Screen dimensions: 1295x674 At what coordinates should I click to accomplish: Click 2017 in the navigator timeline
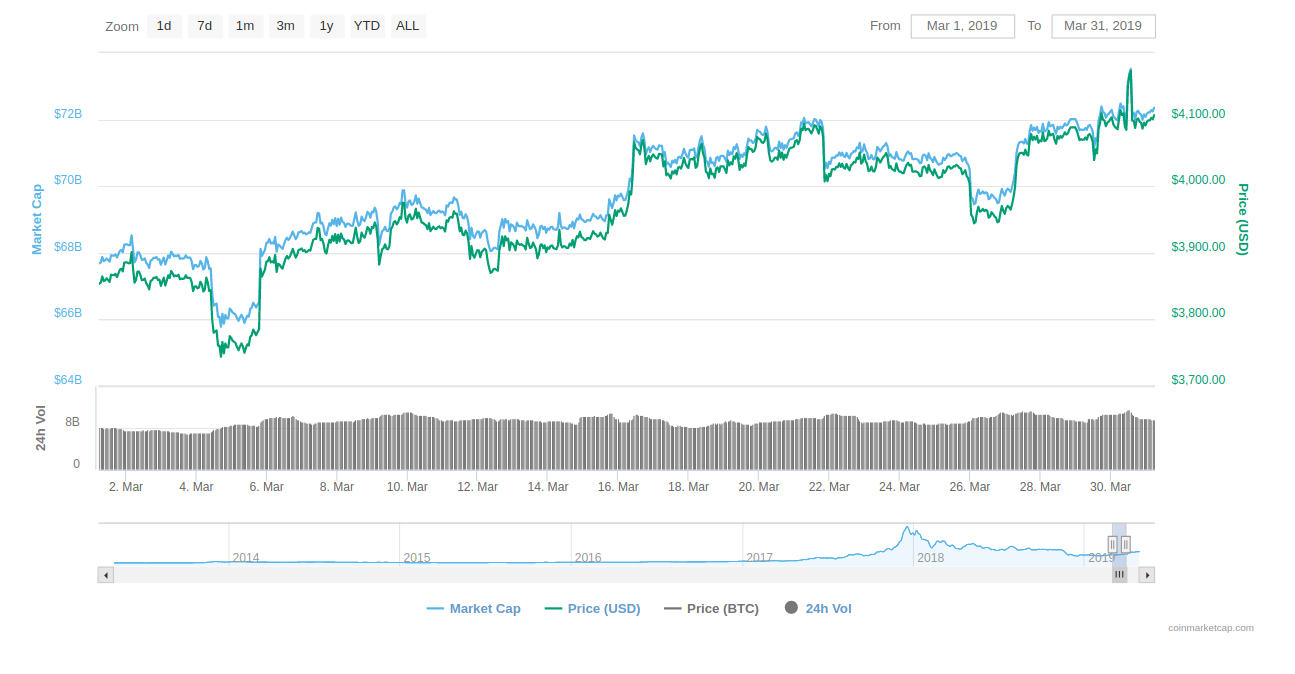pos(759,558)
